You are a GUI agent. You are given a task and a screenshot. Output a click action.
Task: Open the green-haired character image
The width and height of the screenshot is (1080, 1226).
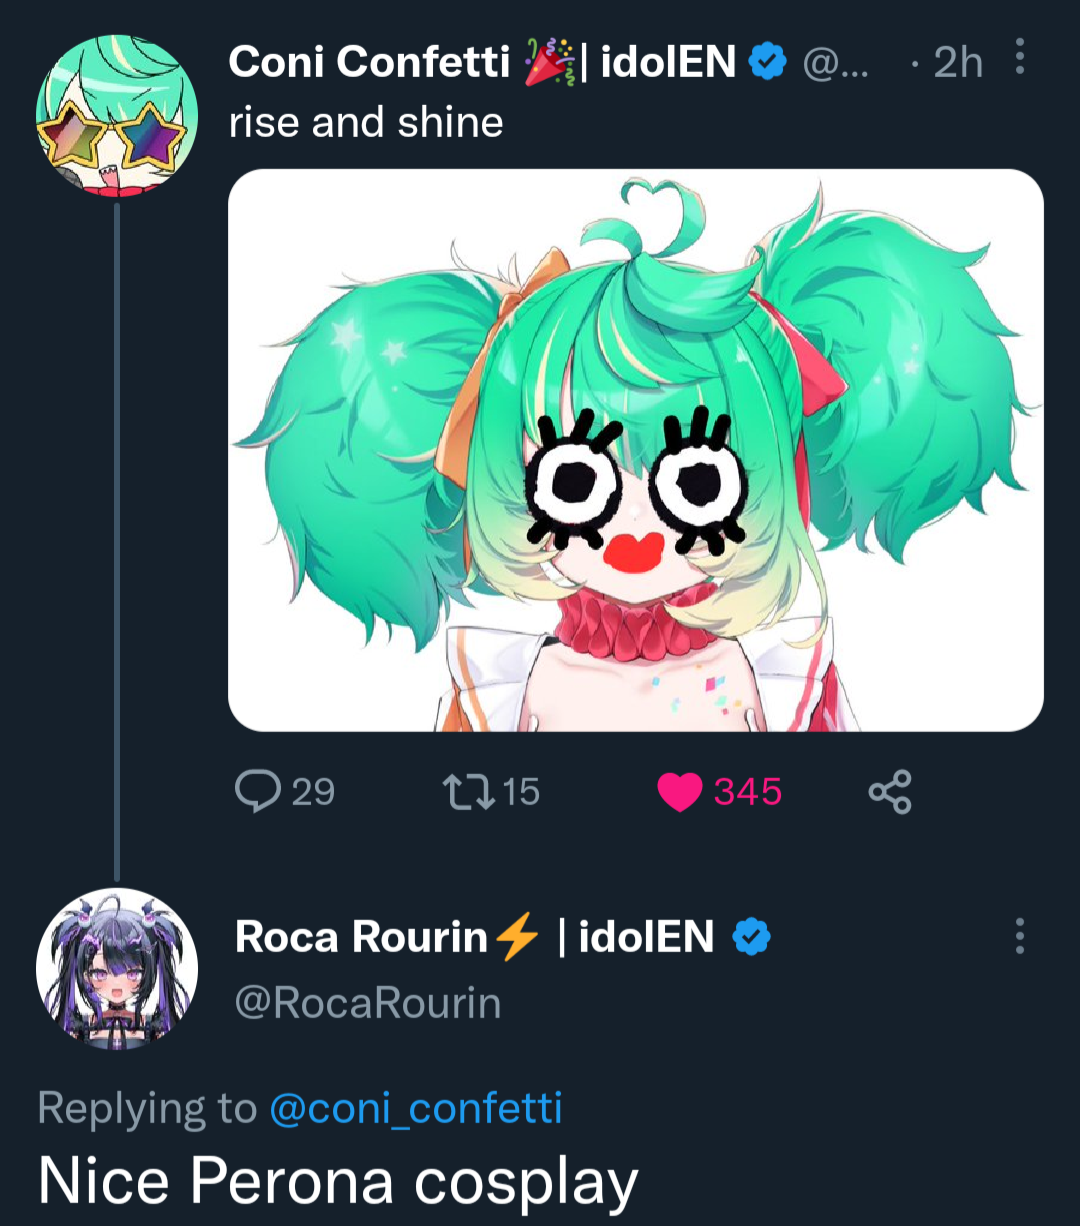(x=635, y=450)
